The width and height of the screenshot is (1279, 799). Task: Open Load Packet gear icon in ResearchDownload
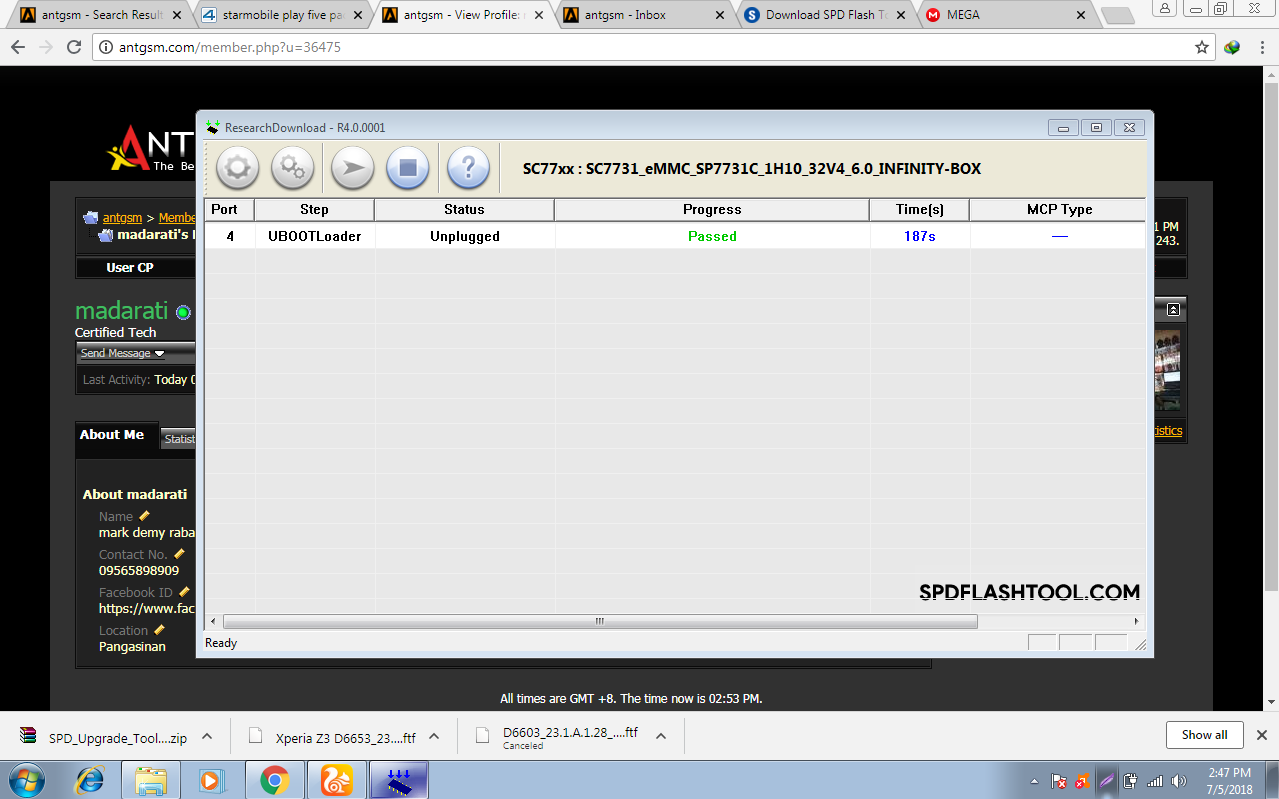238,168
